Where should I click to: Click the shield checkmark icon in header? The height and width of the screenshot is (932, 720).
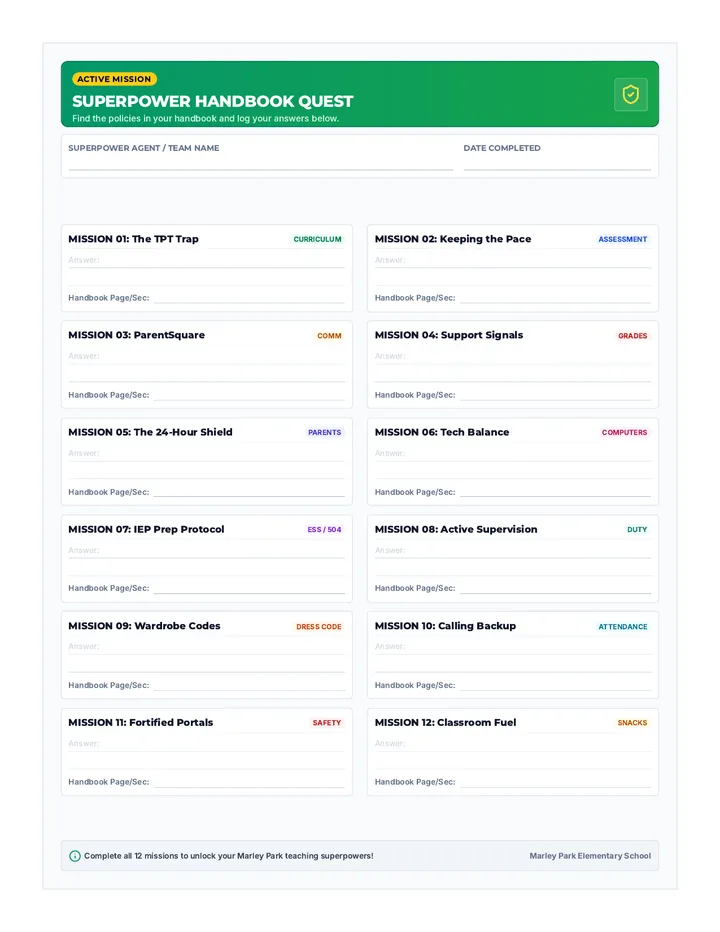pos(630,95)
